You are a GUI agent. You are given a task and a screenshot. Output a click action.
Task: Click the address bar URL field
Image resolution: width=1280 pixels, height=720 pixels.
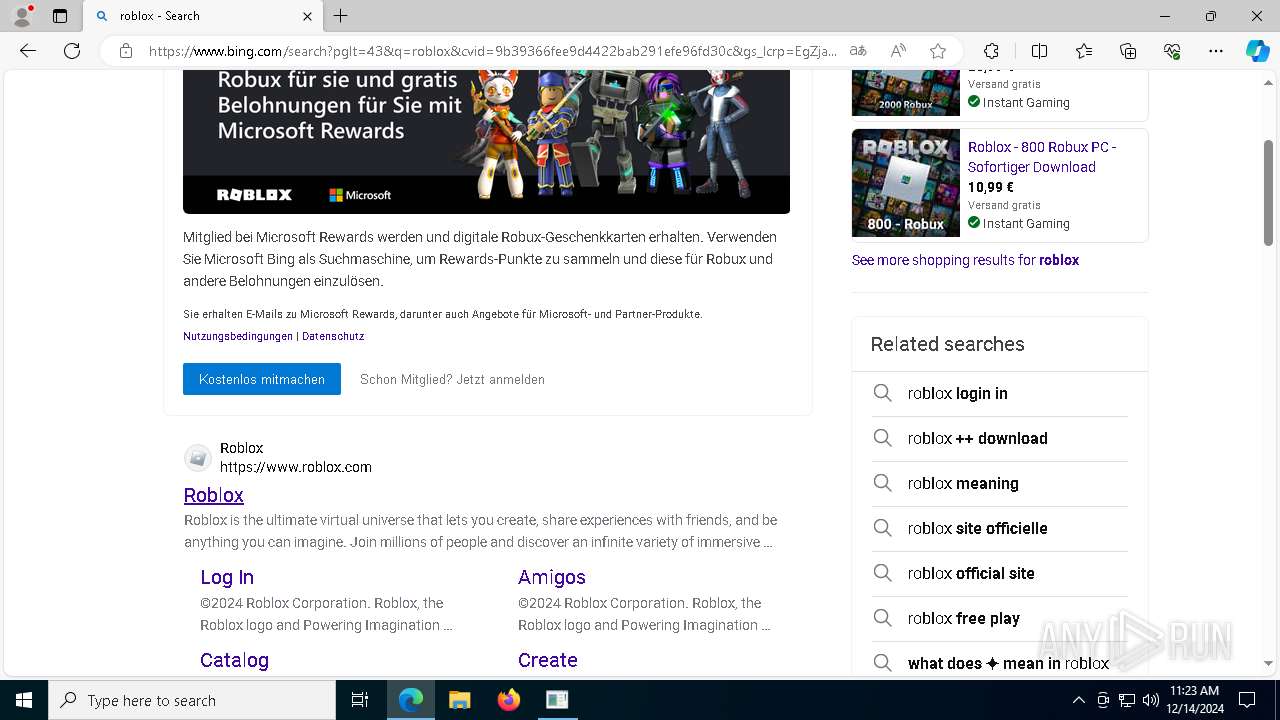tap(493, 51)
